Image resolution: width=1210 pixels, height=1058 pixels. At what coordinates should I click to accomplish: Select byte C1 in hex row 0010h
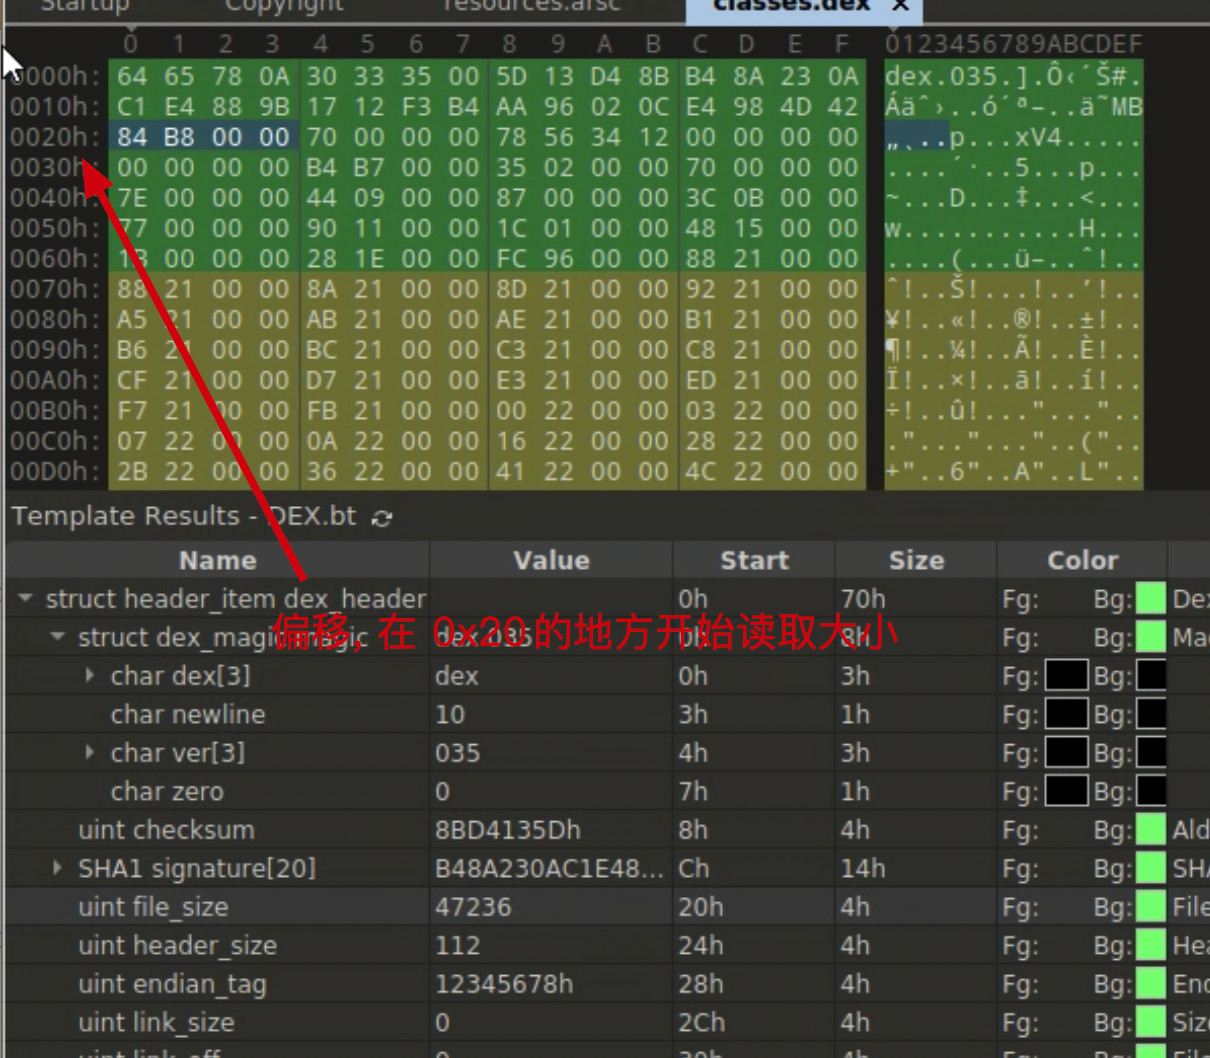pyautogui.click(x=132, y=106)
